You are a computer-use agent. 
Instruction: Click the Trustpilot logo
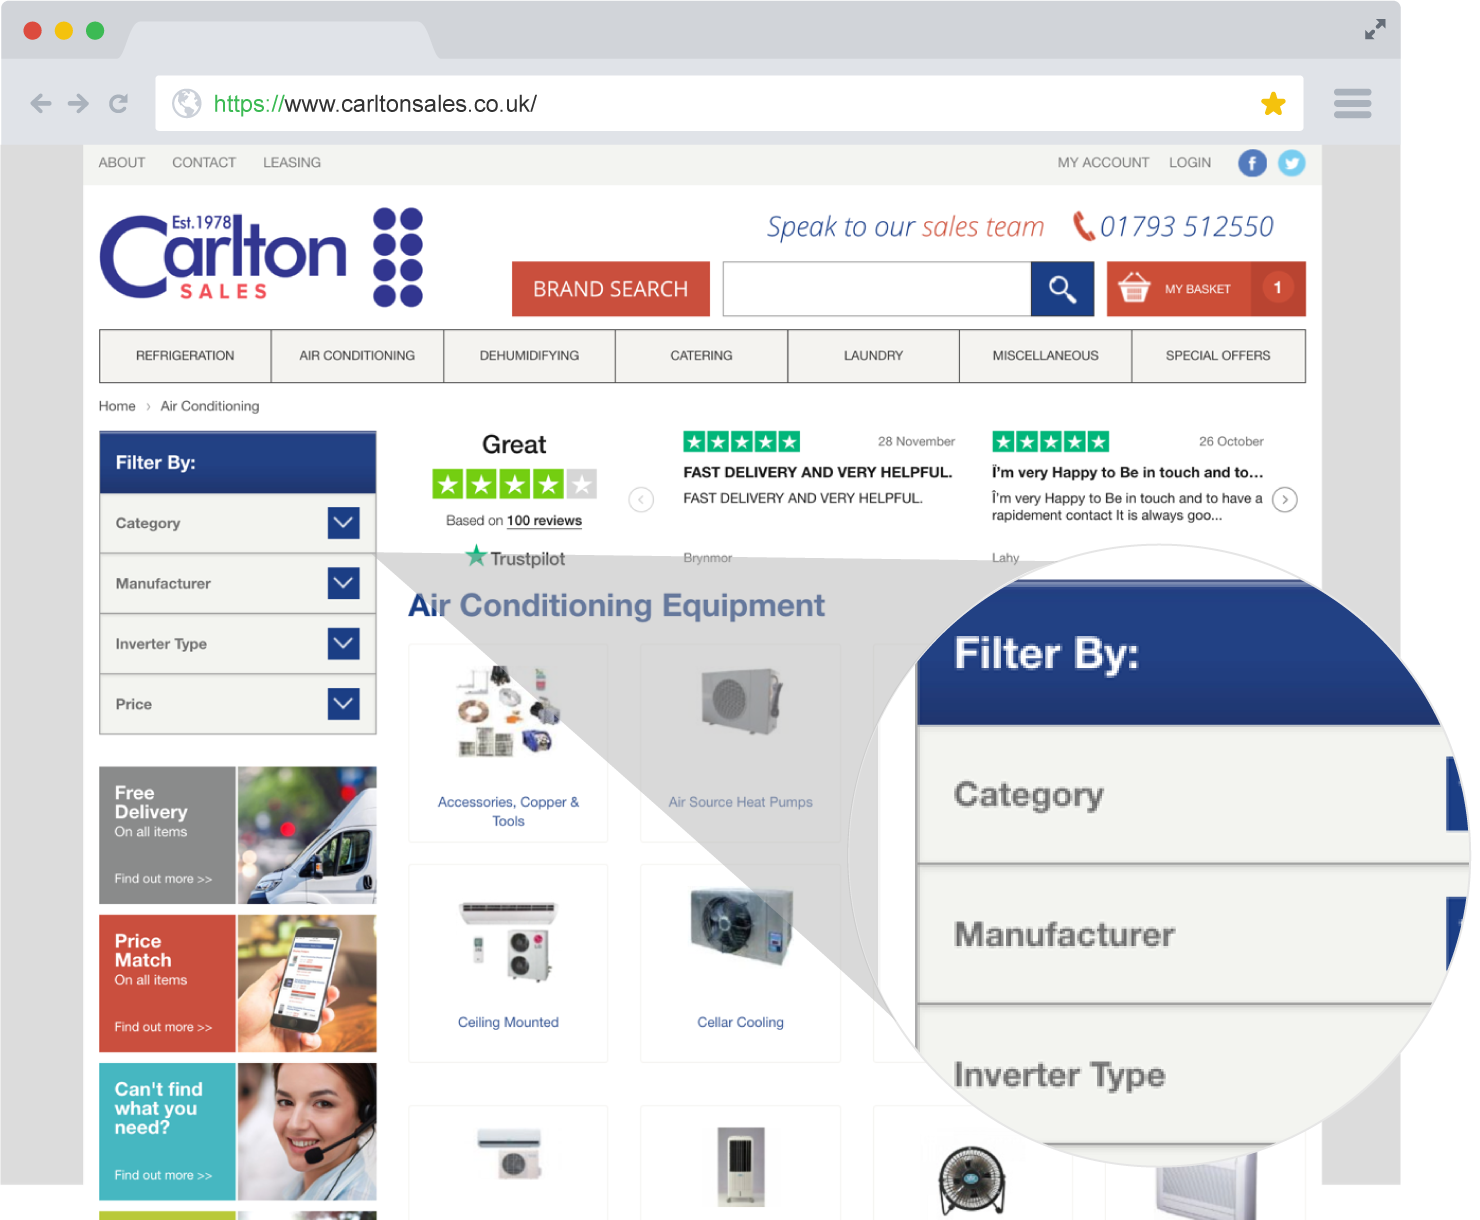click(x=515, y=557)
